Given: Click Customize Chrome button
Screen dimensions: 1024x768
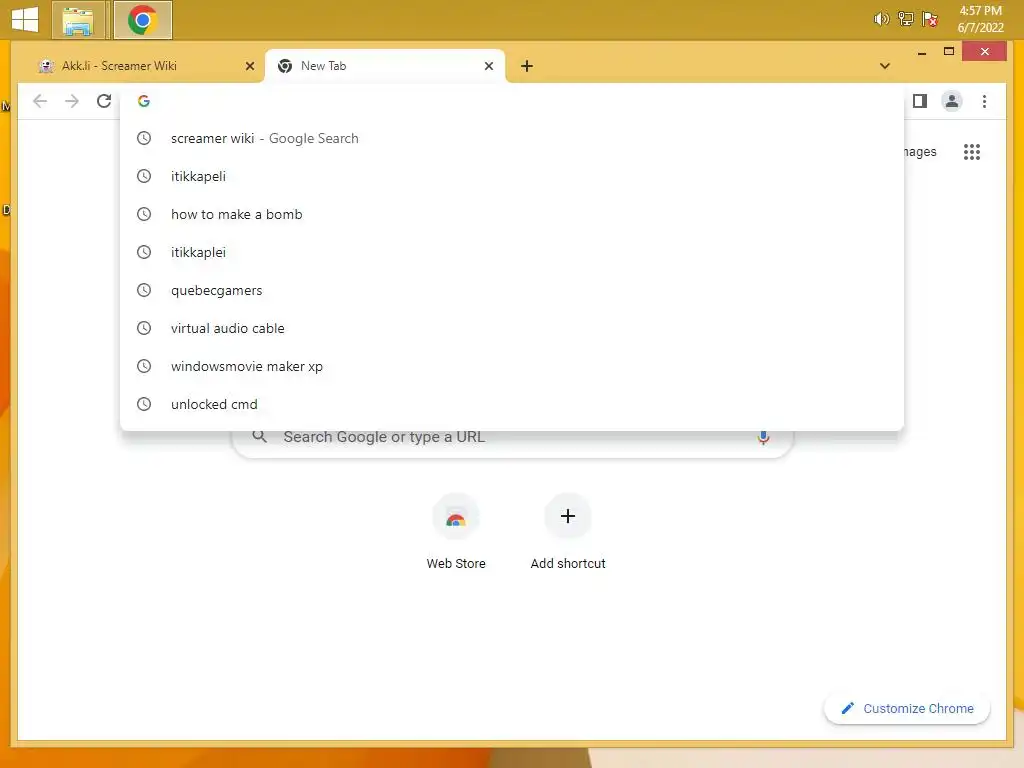Looking at the screenshot, I should [907, 709].
